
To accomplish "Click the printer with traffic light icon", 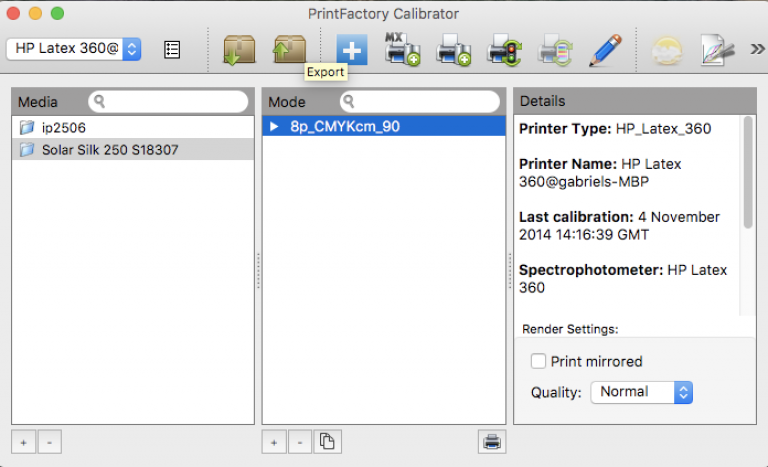I will [x=504, y=49].
